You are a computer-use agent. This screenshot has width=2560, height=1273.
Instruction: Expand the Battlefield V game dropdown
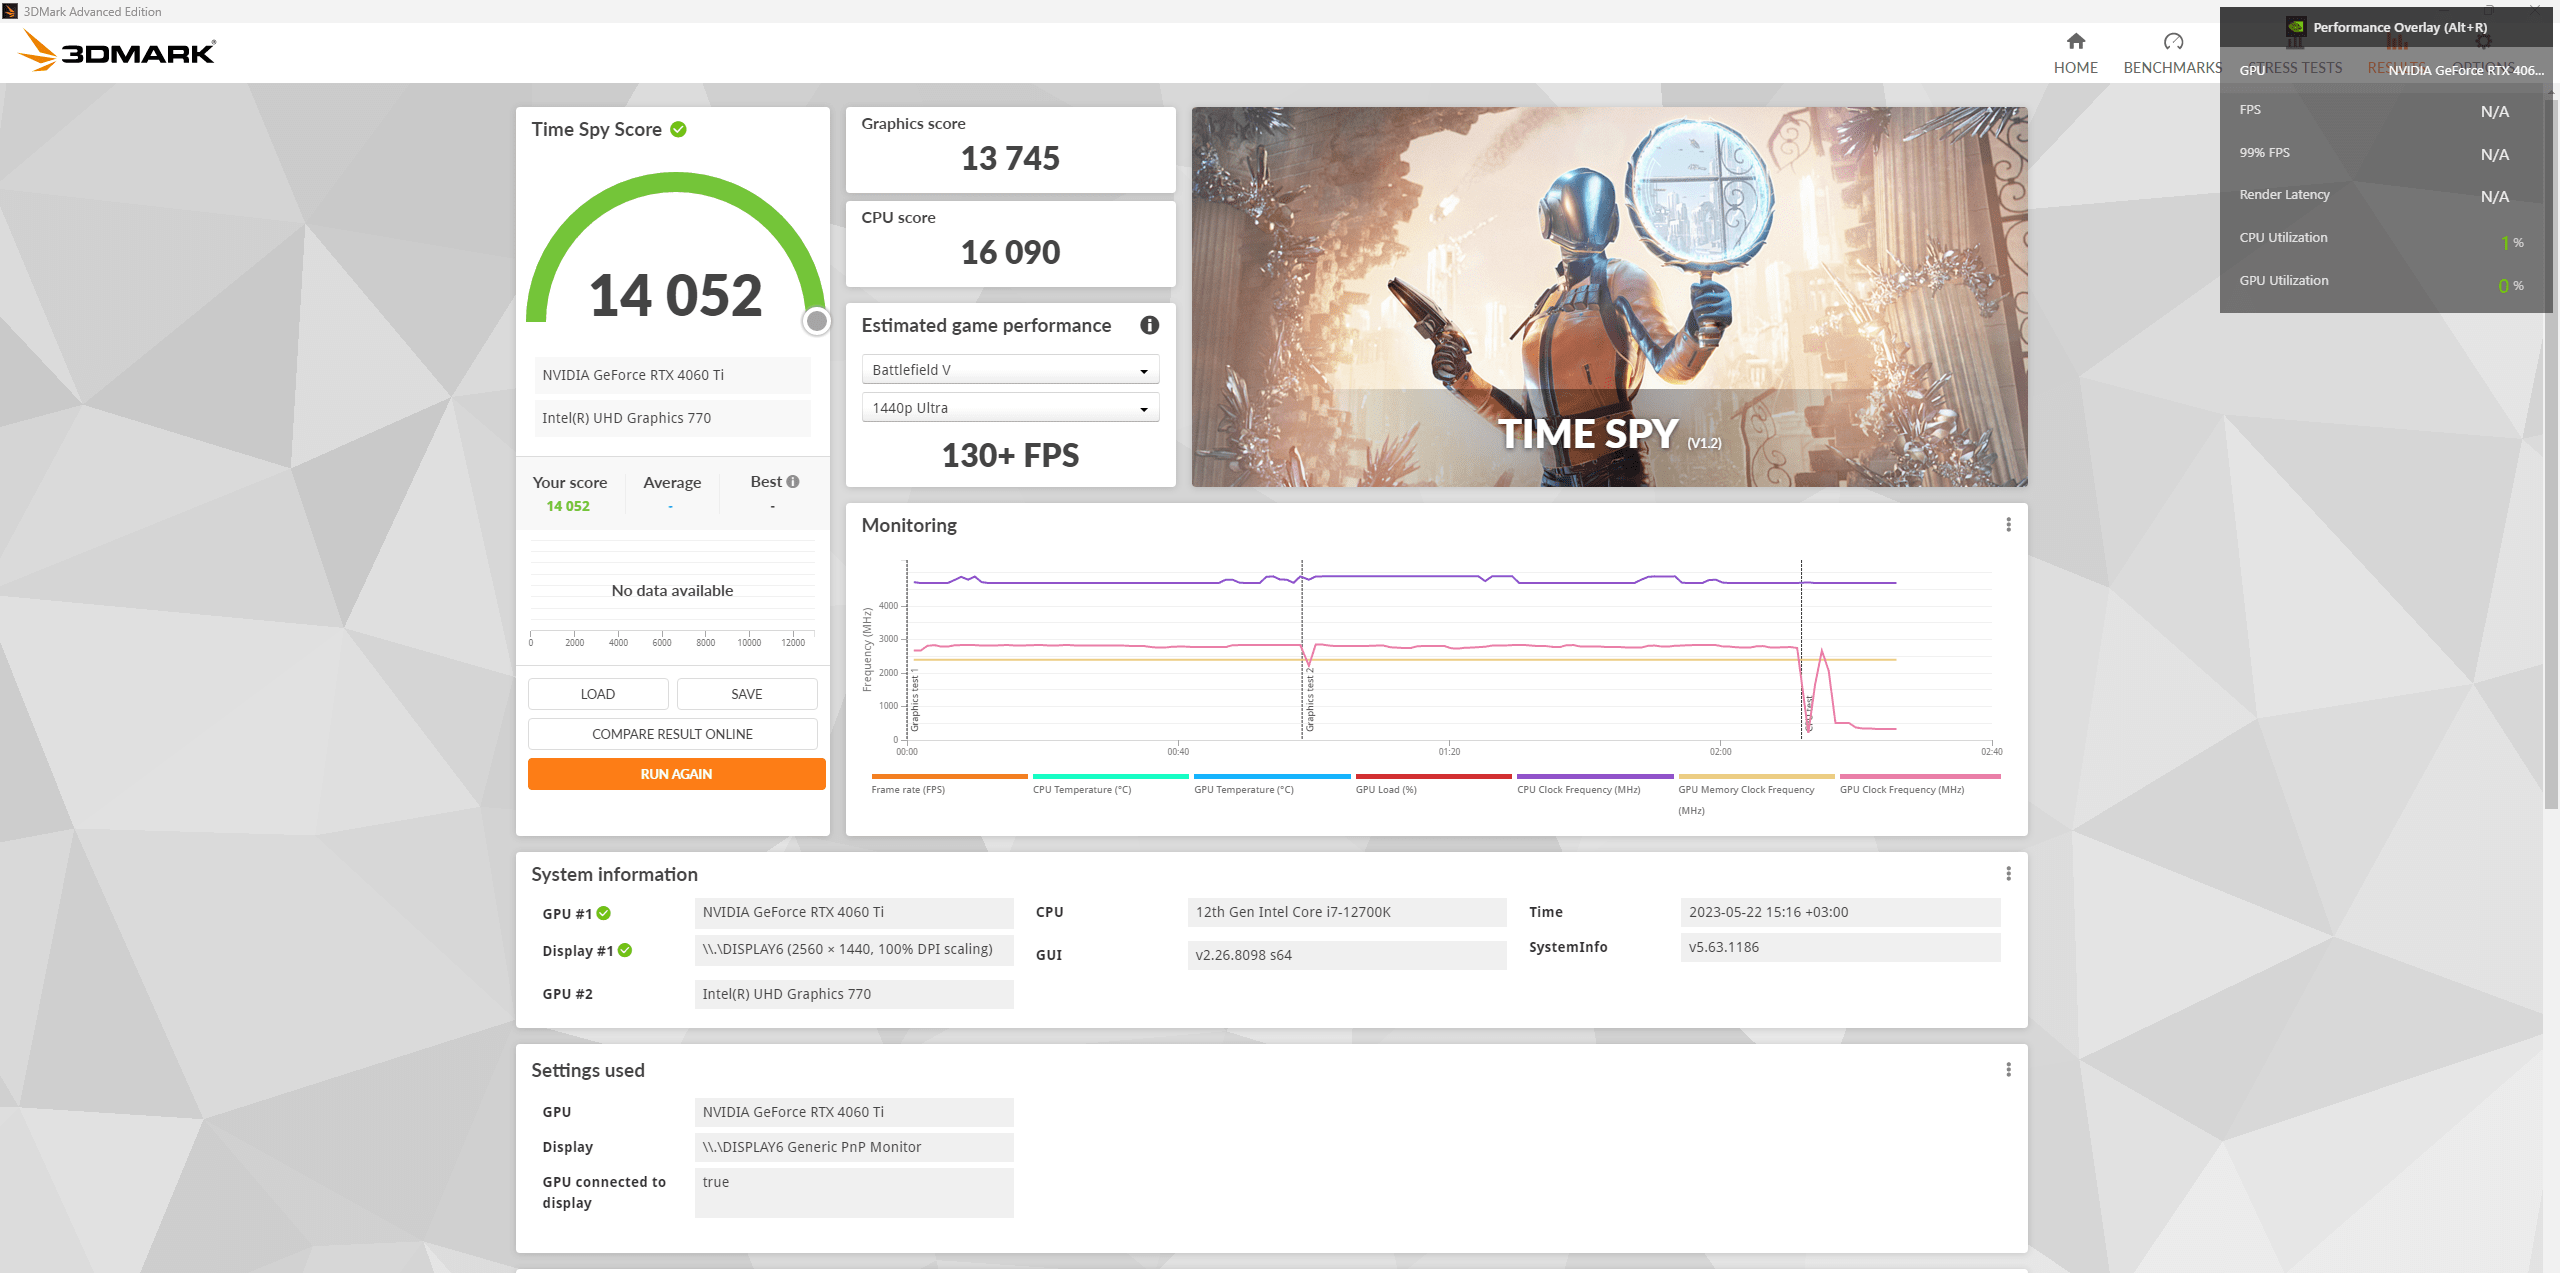click(x=1010, y=370)
